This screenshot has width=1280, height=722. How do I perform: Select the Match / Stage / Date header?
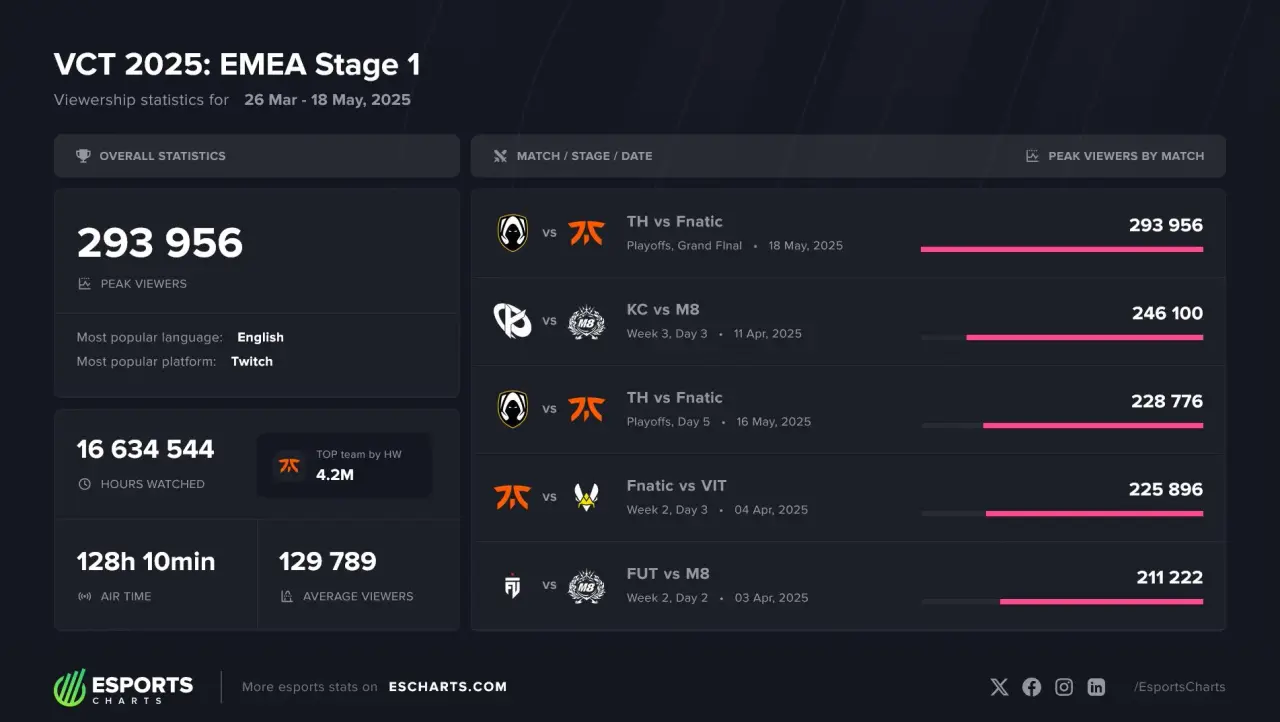pyautogui.click(x=584, y=156)
